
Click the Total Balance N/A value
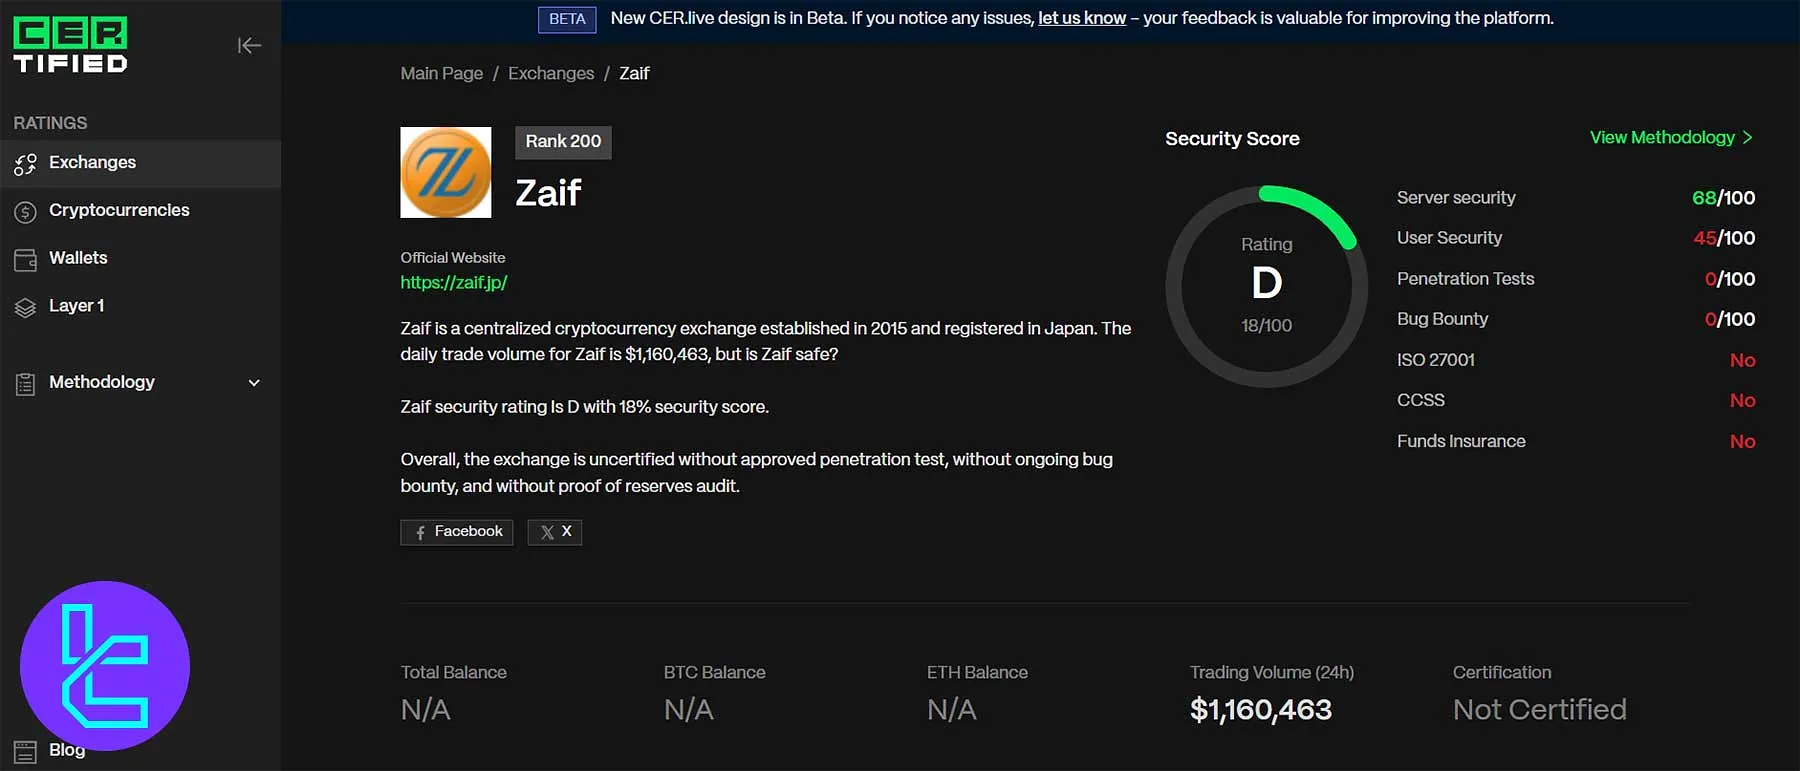[x=425, y=710]
